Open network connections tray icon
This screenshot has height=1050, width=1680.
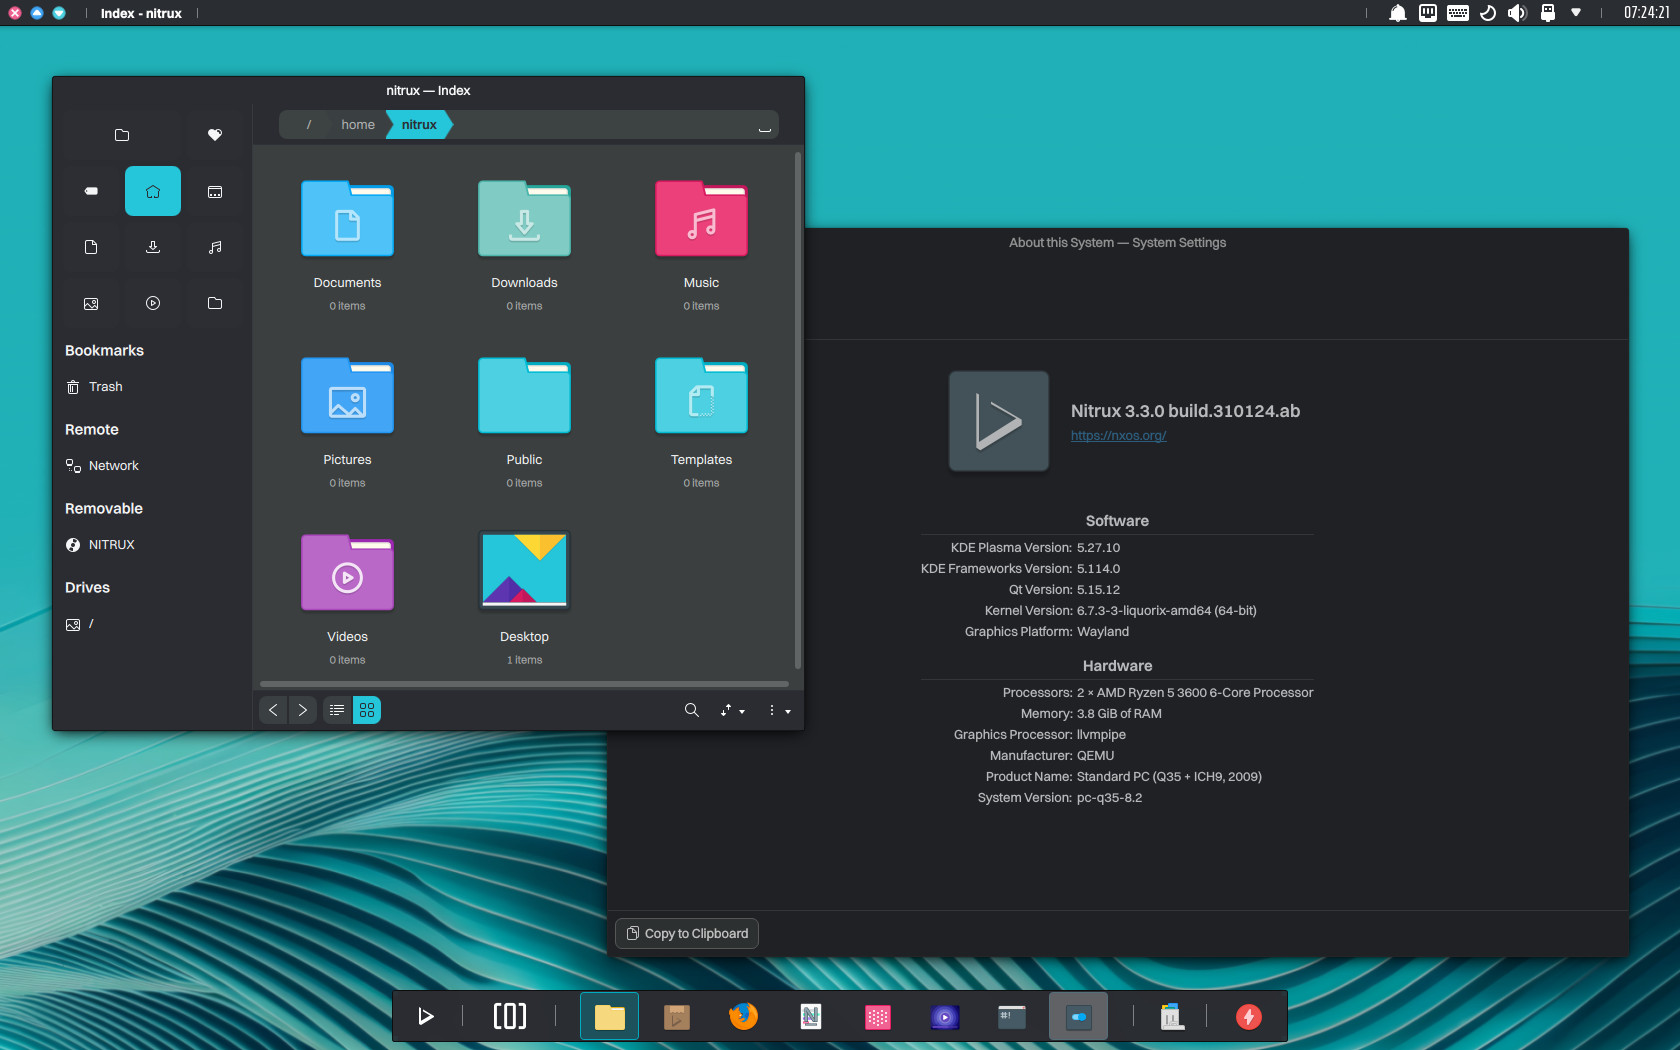click(1428, 13)
